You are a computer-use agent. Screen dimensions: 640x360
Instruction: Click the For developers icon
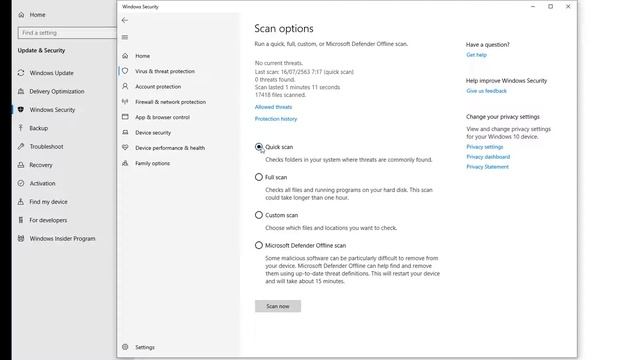tap(21, 220)
